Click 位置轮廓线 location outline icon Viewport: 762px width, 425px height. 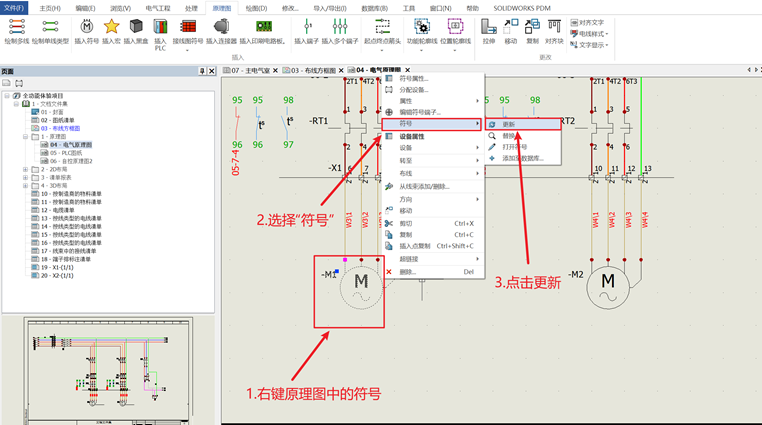point(455,27)
